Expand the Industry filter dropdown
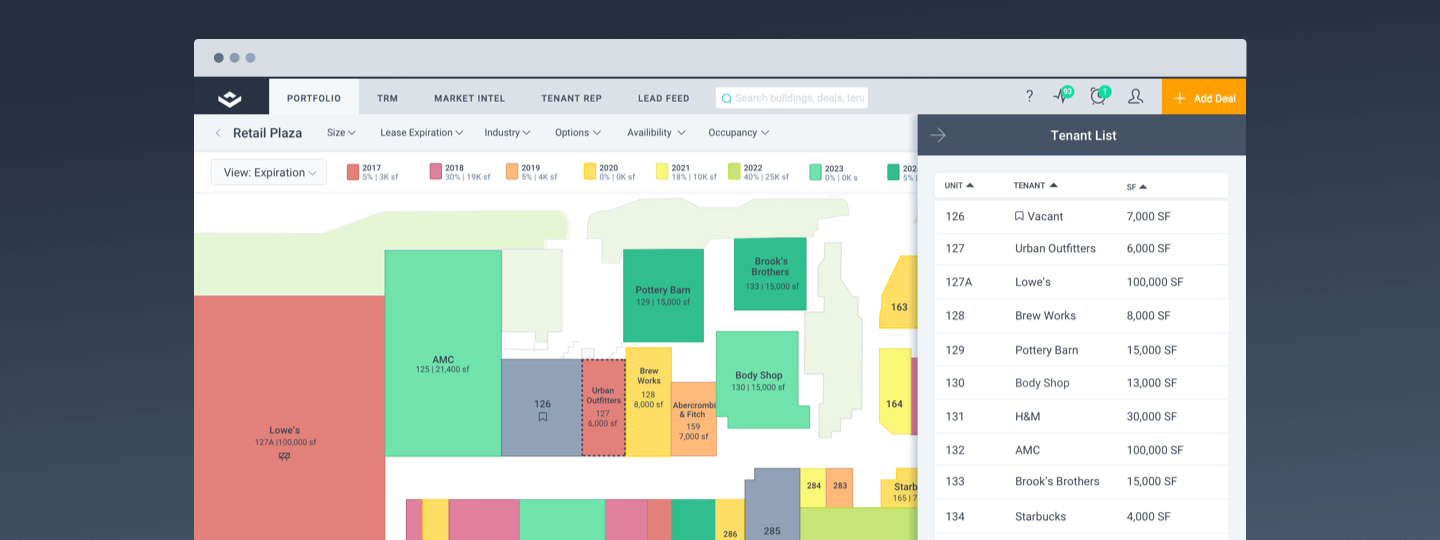 pos(508,133)
